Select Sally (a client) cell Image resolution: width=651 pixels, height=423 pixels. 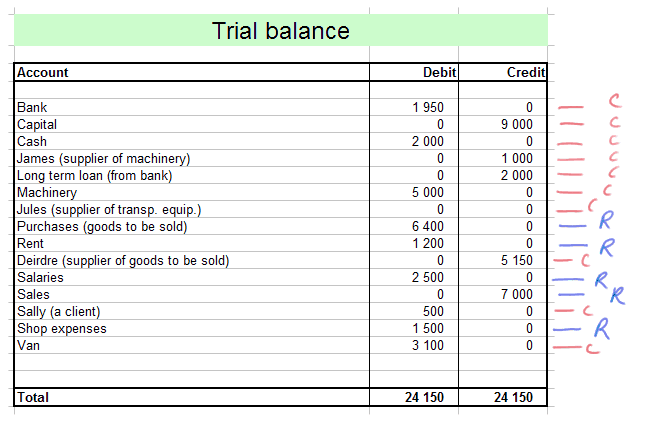tap(192, 311)
